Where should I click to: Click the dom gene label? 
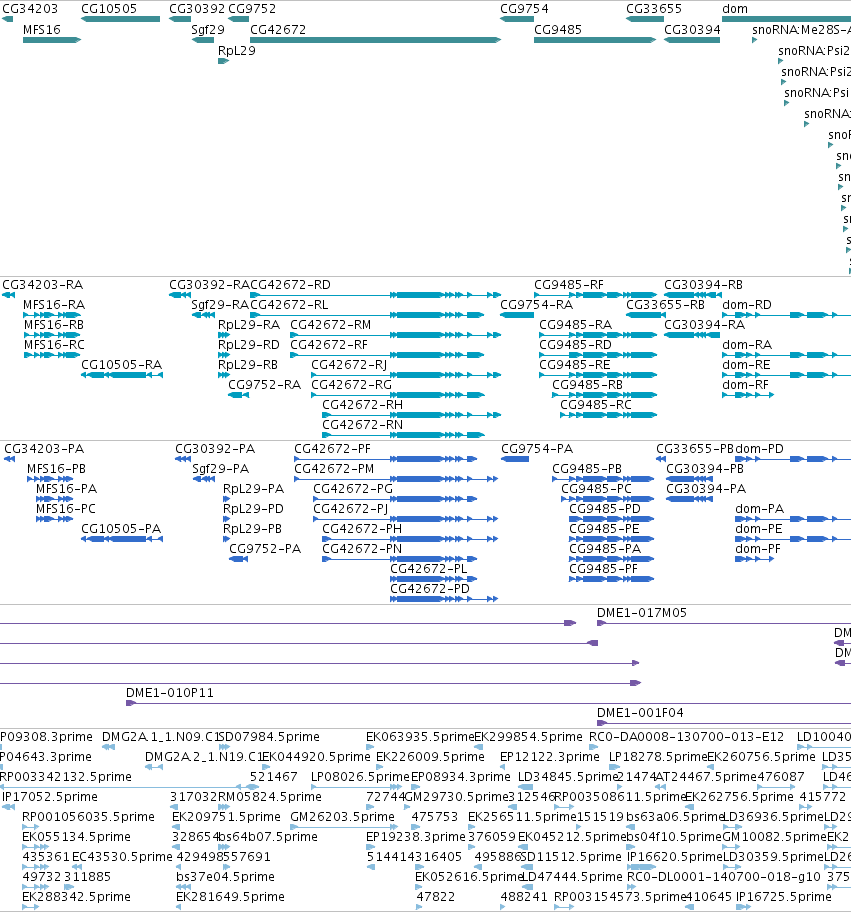[735, 9]
